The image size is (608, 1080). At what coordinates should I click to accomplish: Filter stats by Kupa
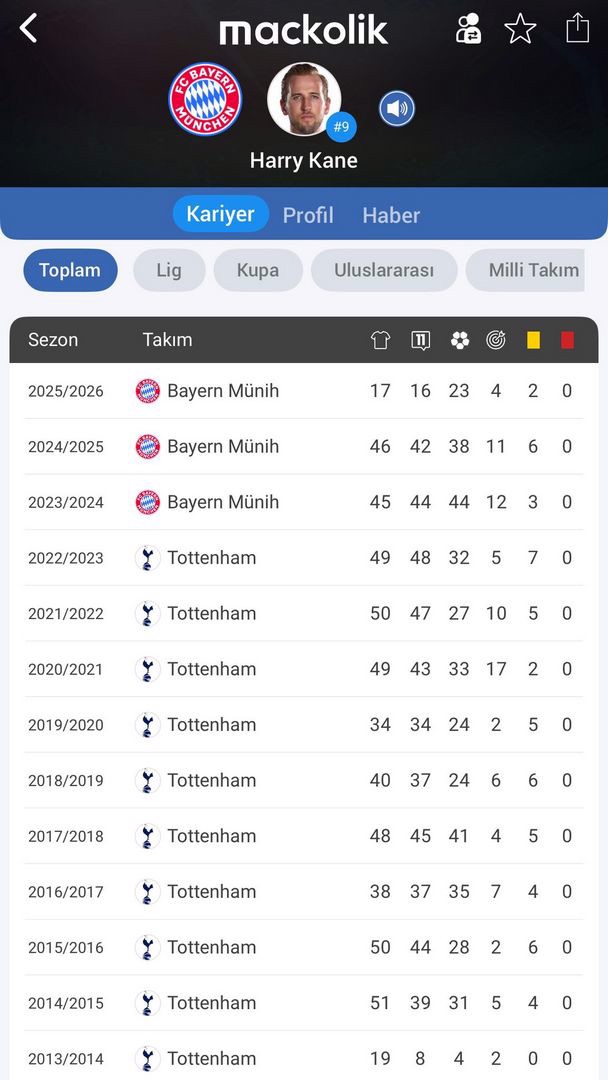point(258,270)
